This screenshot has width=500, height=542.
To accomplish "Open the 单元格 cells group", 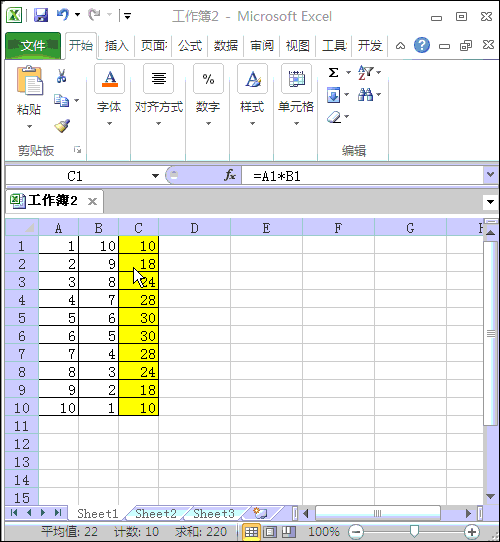I will 296,79.
